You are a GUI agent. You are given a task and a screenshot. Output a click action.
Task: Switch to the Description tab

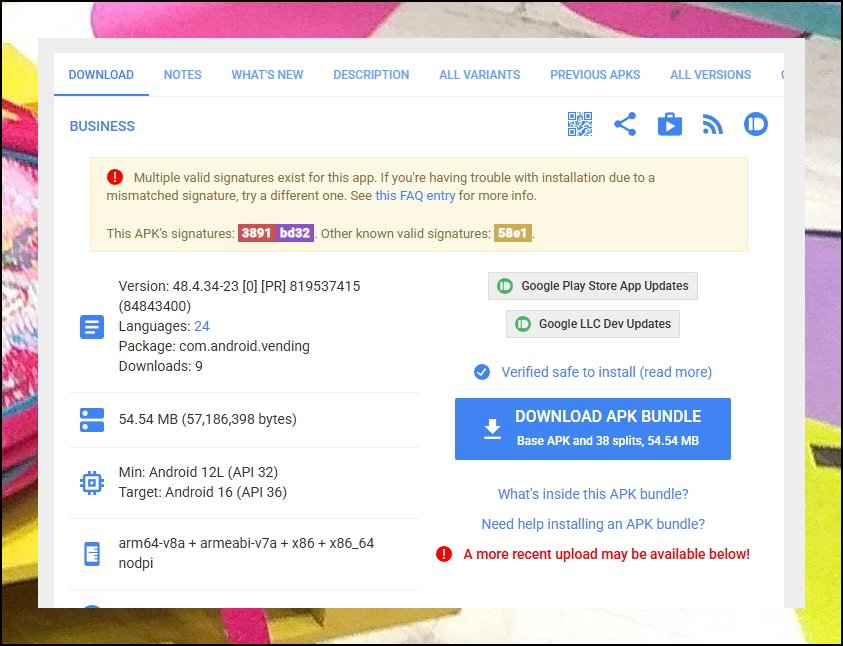371,75
